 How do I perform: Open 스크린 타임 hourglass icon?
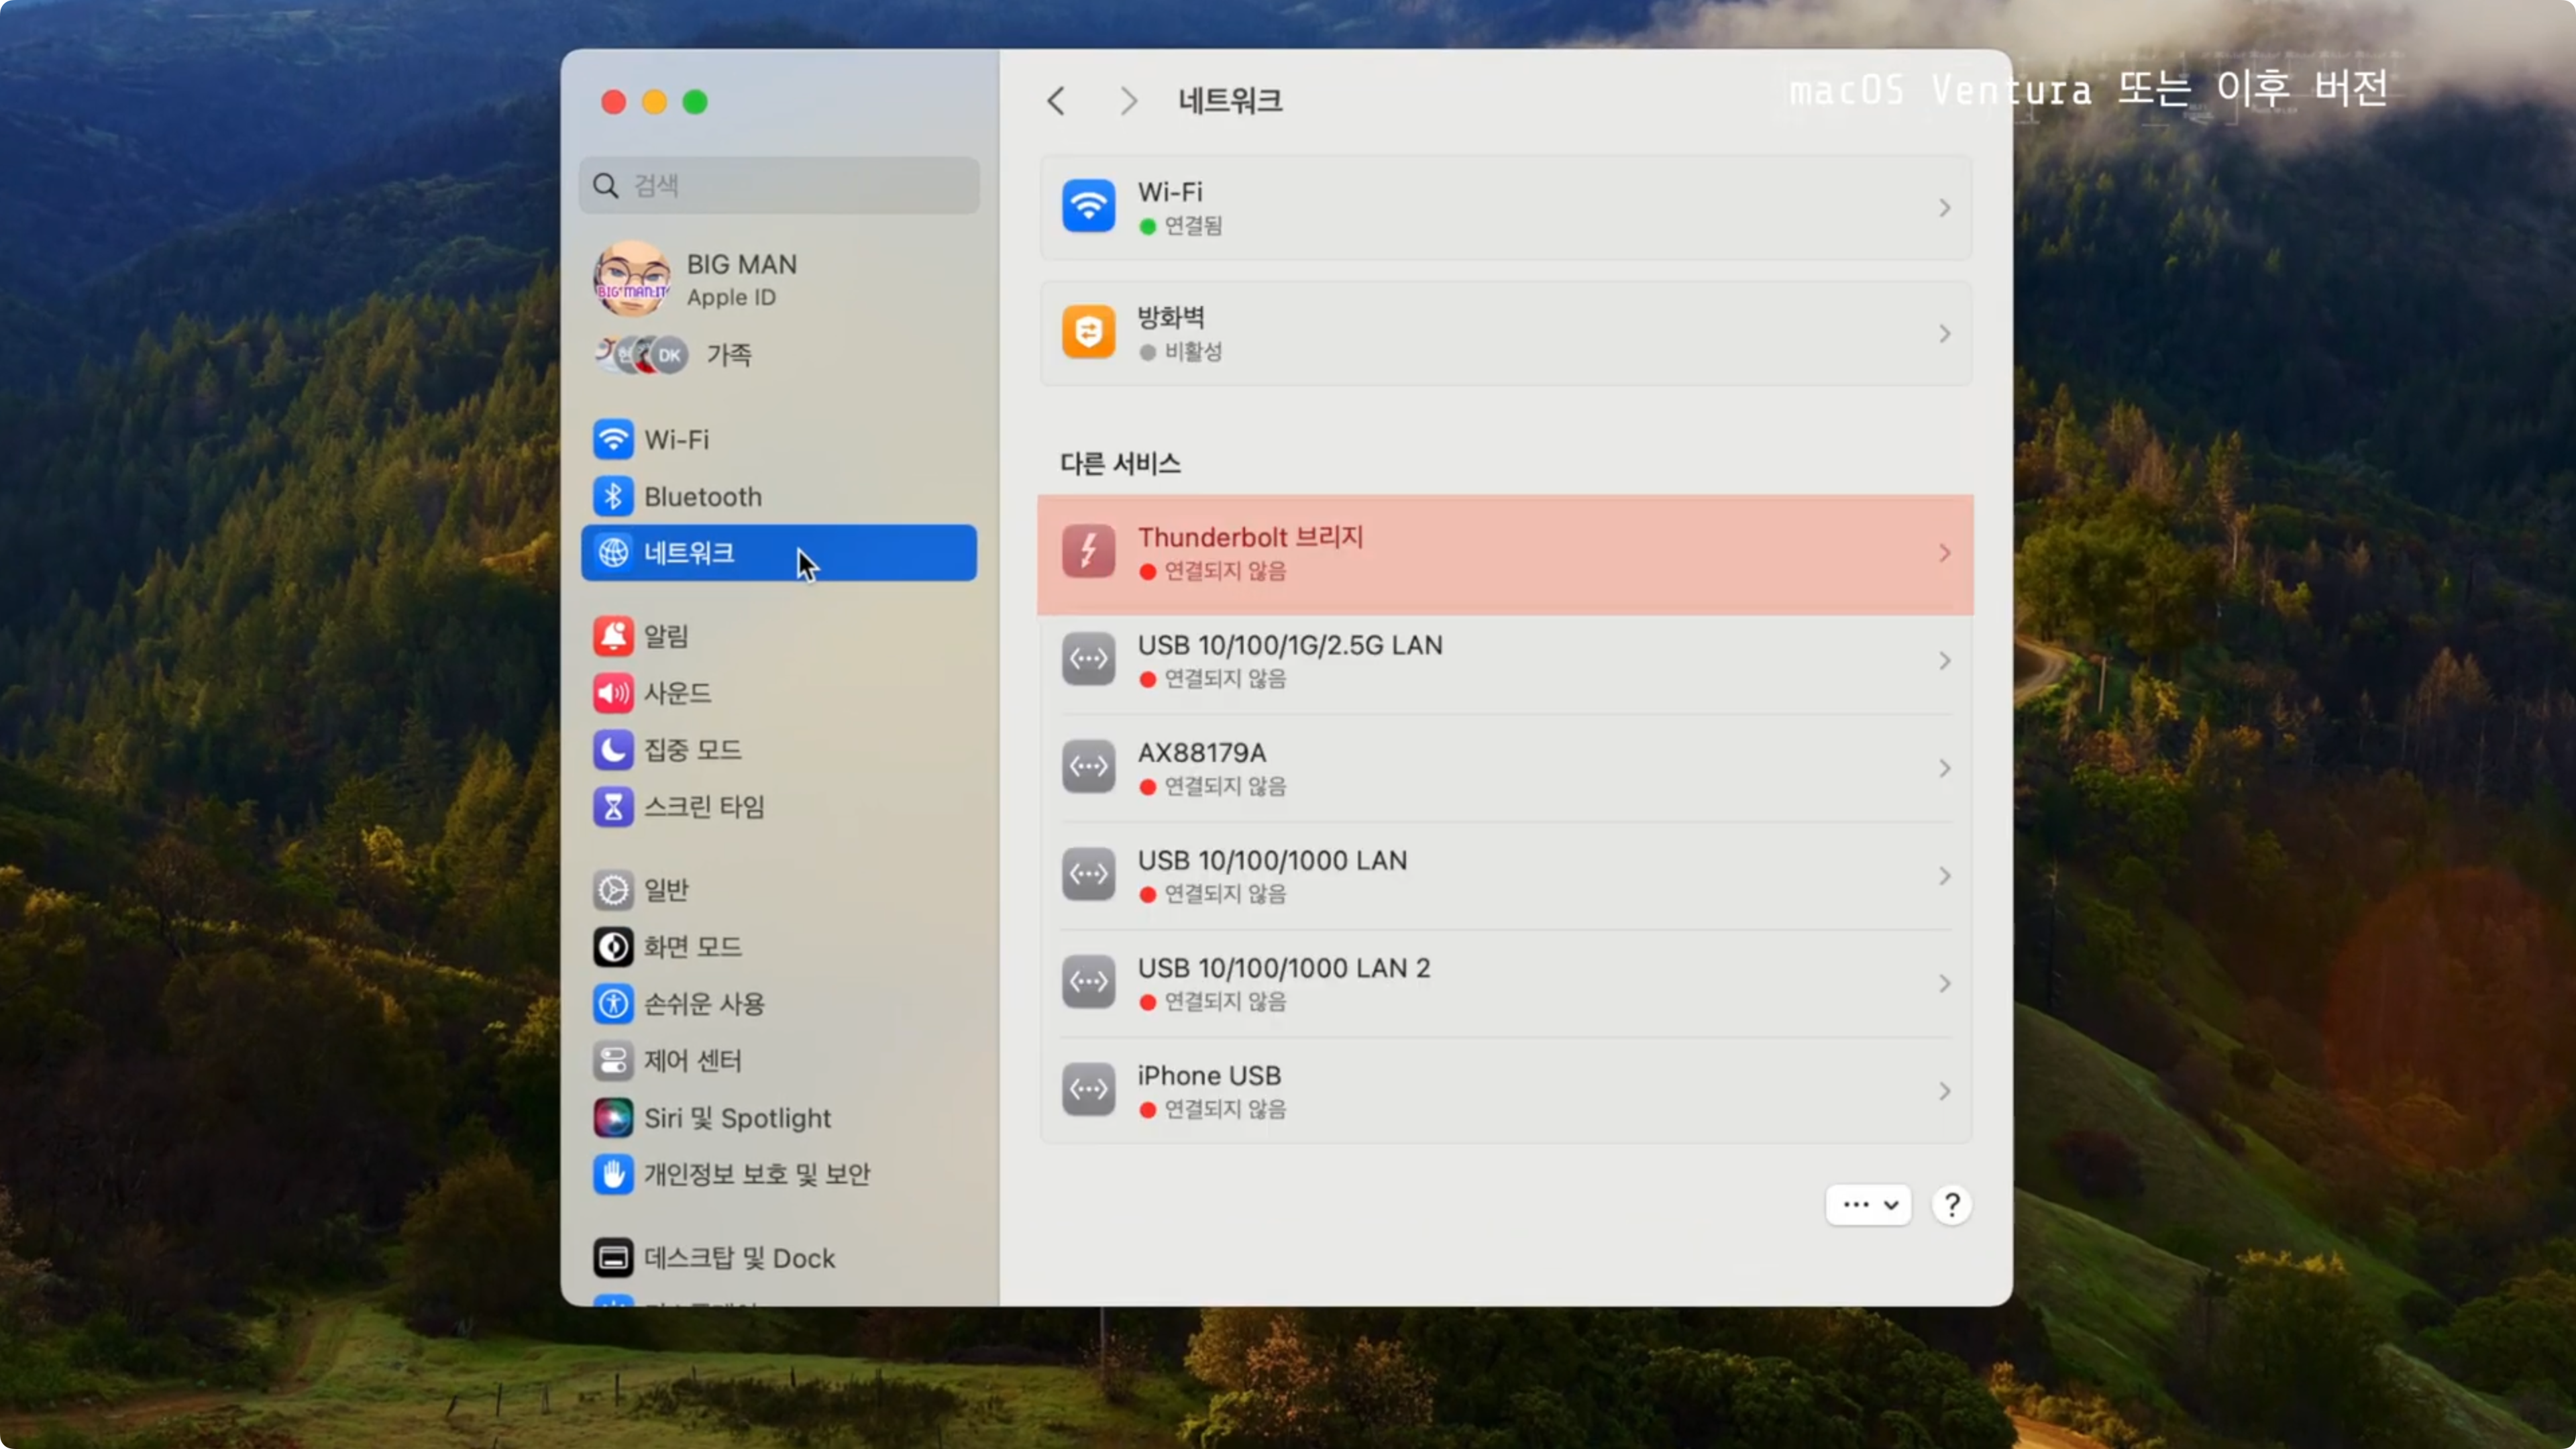613,806
